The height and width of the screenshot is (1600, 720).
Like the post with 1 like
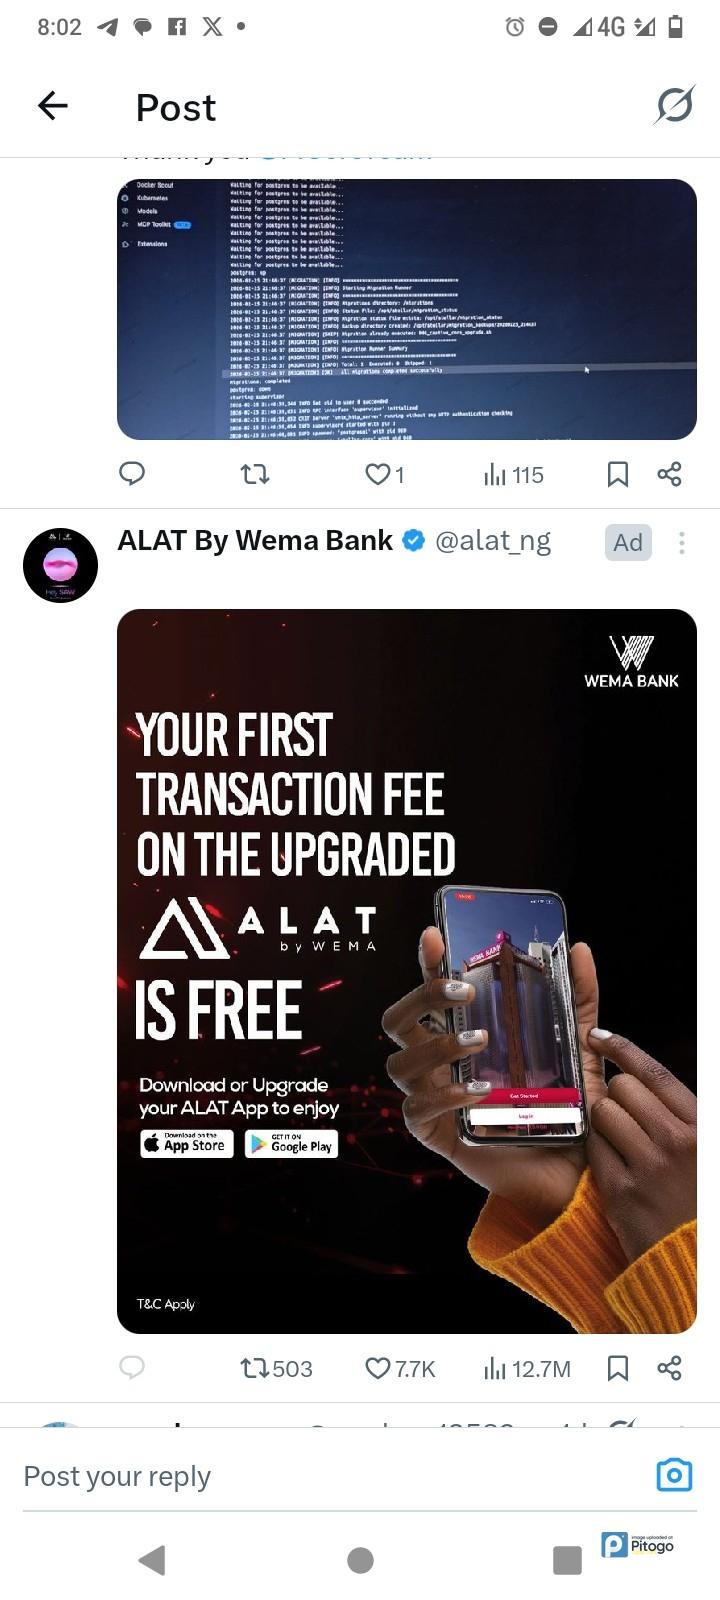(384, 474)
